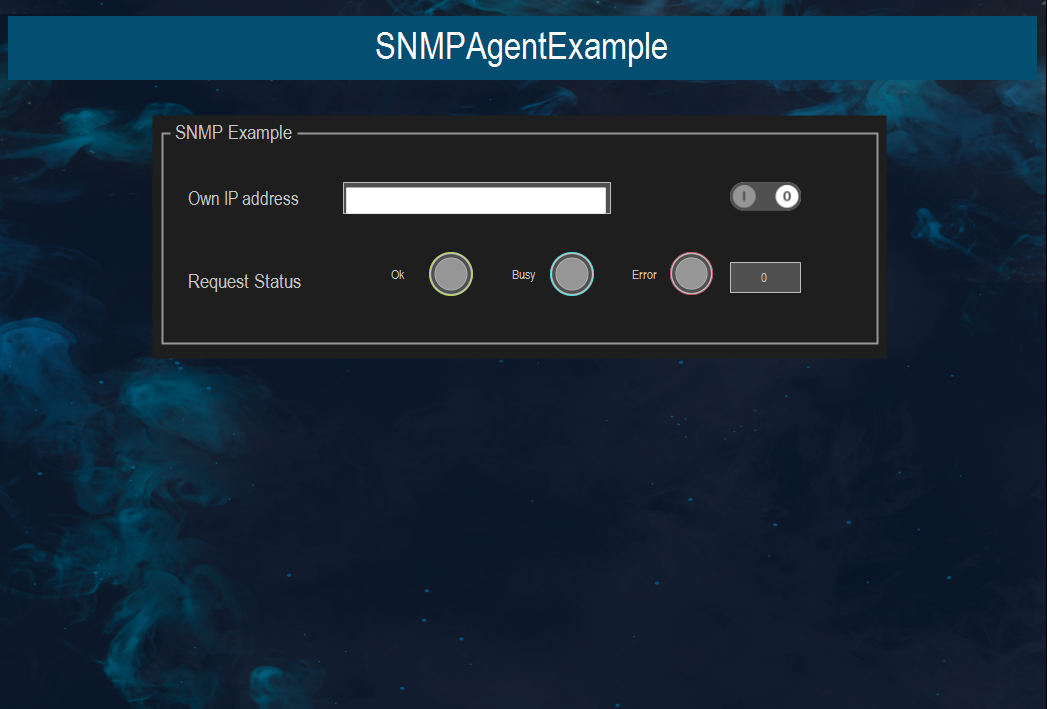Select the pink-ringed Error lamp icon
The image size is (1047, 709).
tap(691, 273)
